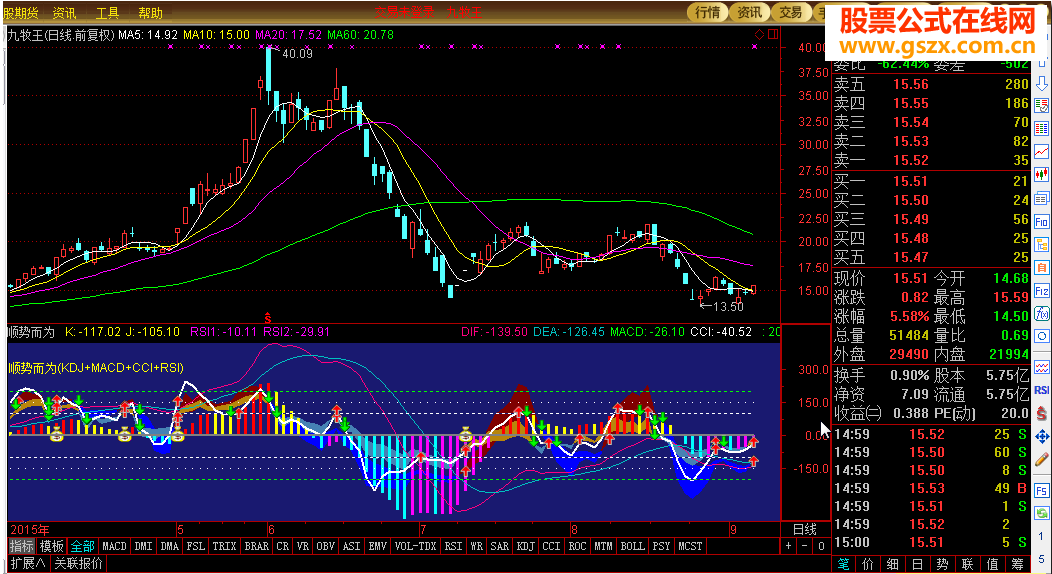1052x574 pixels.
Task: Click the F12 trading icon
Action: [1042, 291]
